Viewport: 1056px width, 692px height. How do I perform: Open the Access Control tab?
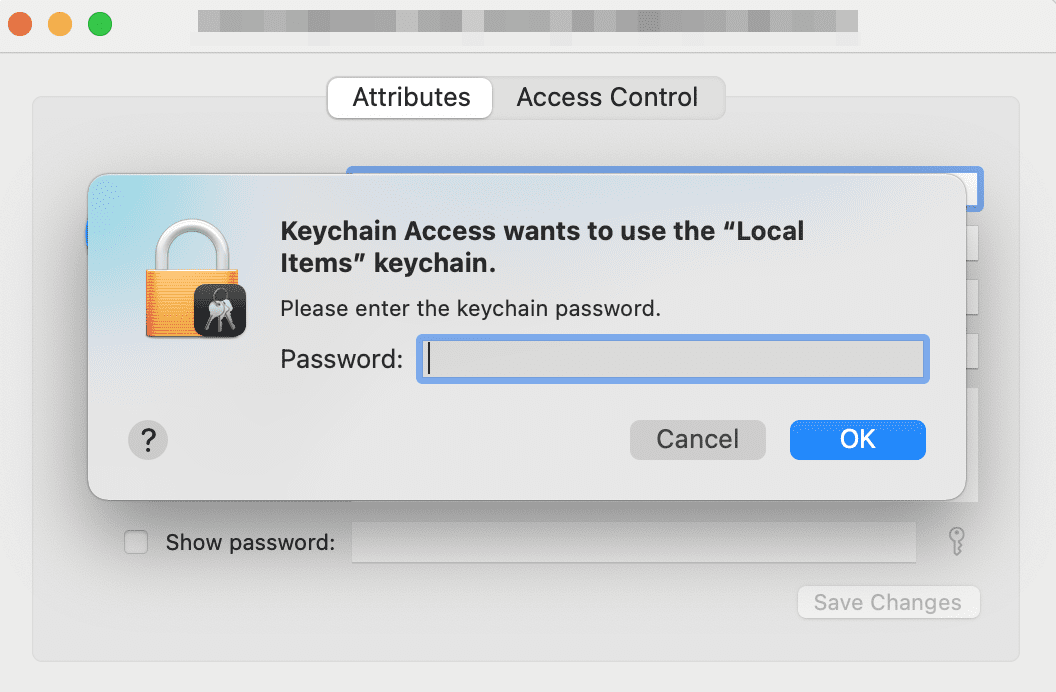[607, 98]
